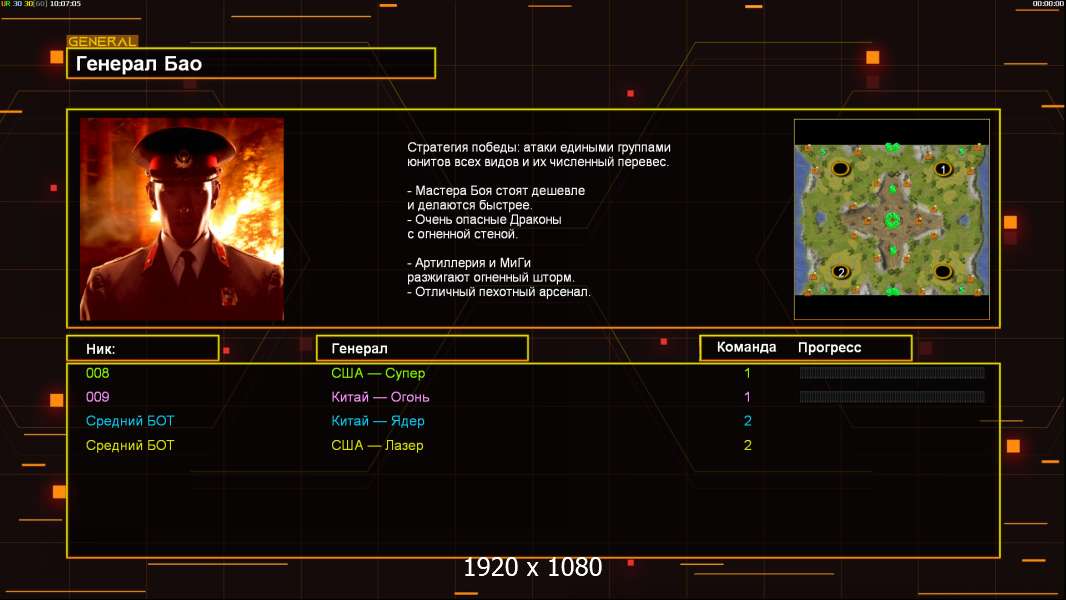Click start position 2 marker on minimap

tap(841, 272)
